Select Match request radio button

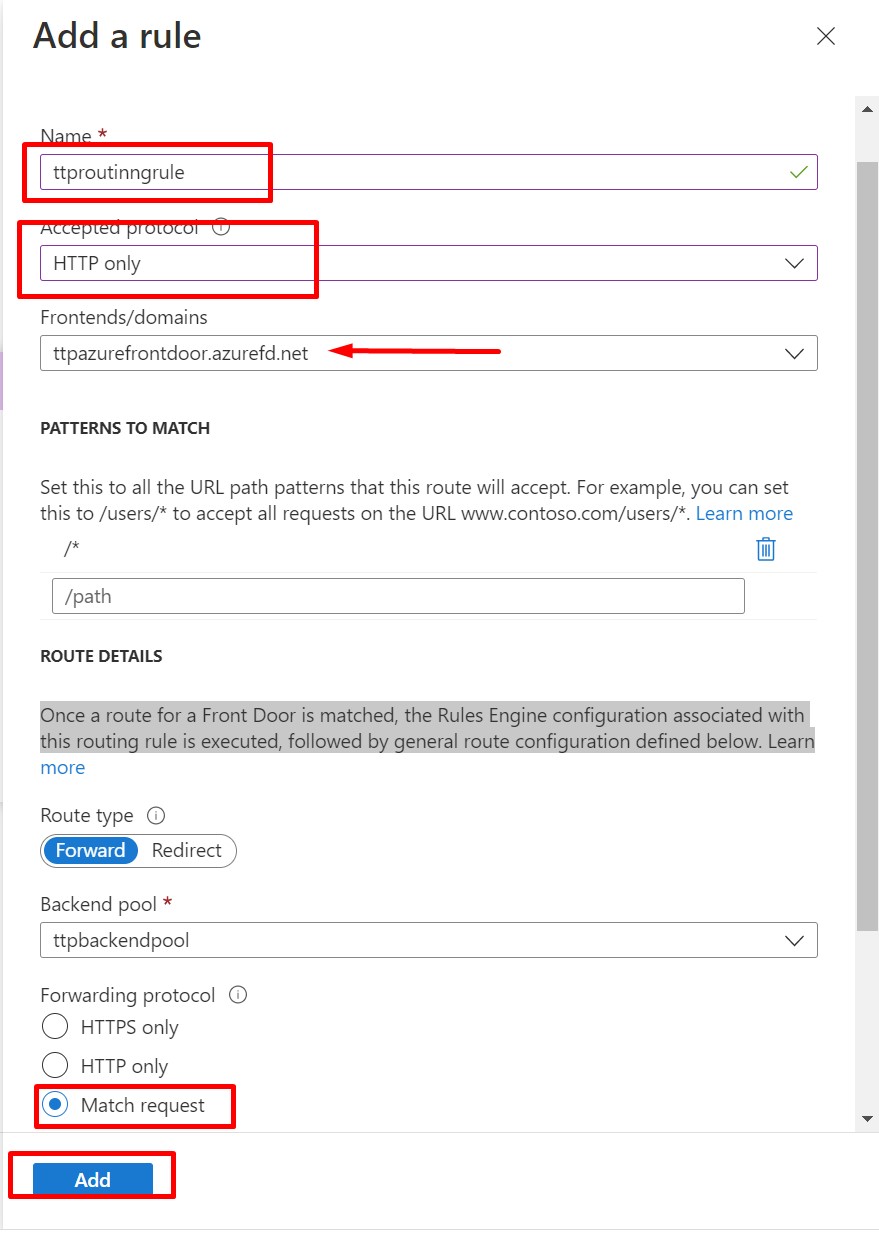click(x=55, y=1105)
